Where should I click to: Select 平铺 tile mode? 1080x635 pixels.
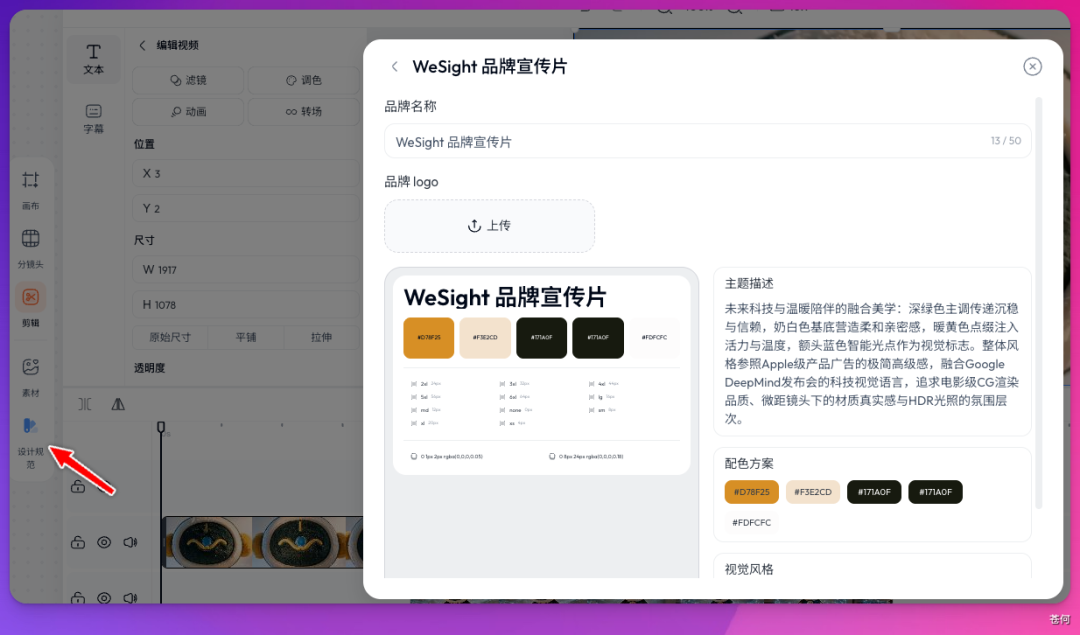pos(246,337)
